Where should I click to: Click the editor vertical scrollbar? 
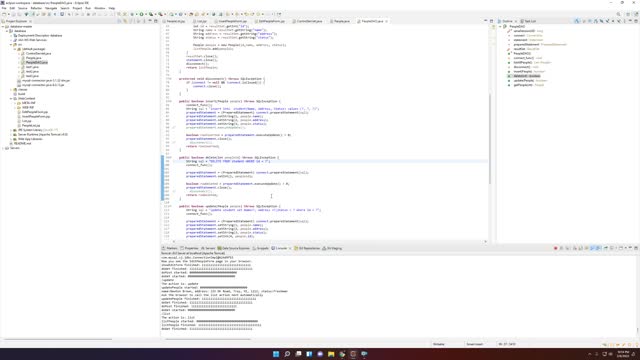click(x=490, y=139)
